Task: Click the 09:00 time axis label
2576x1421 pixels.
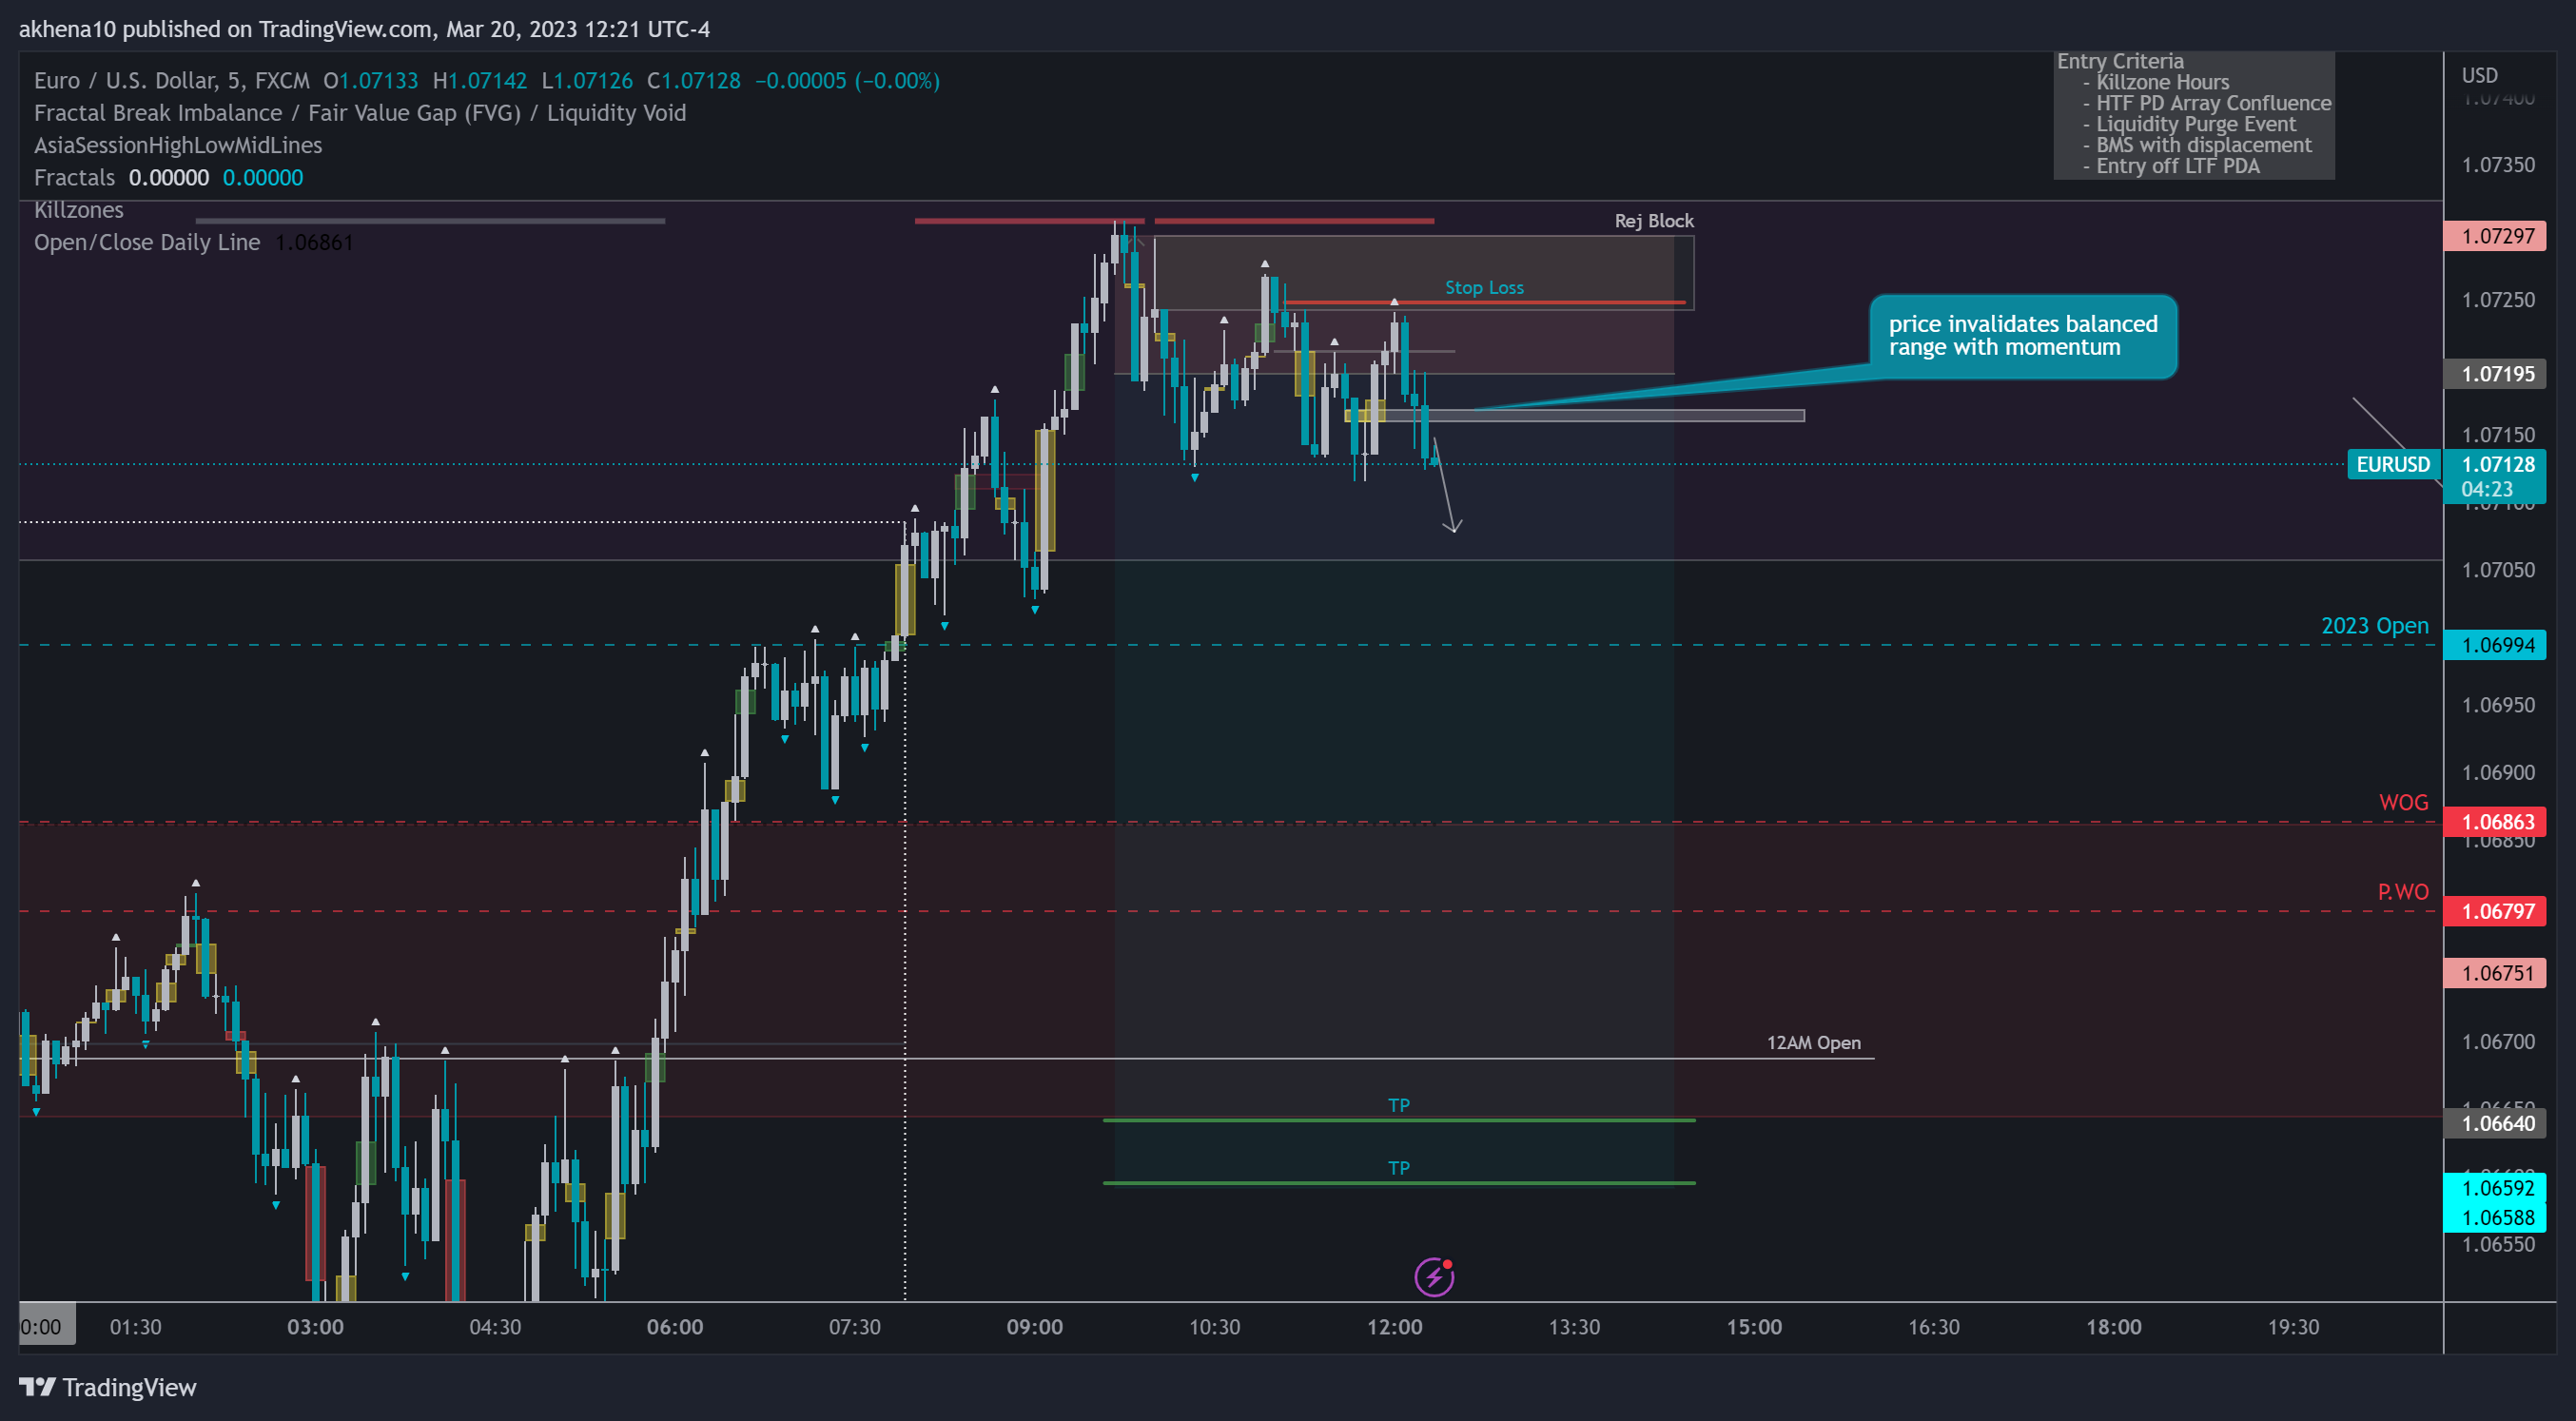Action: 1034,1327
